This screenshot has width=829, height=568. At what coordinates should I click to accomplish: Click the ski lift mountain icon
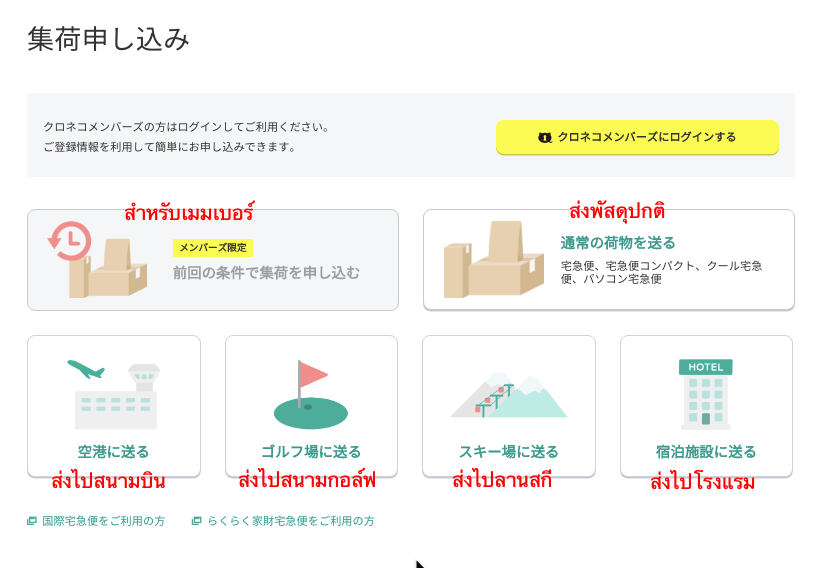point(509,396)
